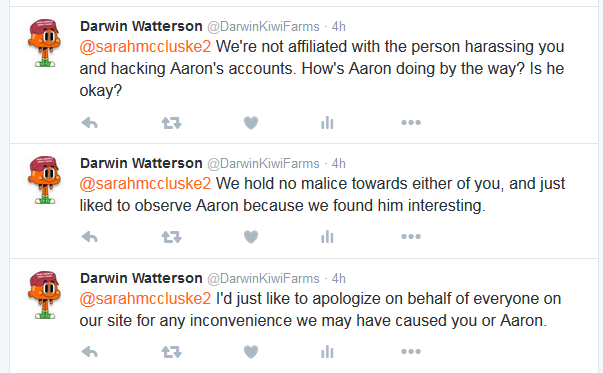Image resolution: width=603 pixels, height=373 pixels.
Task: Open the three-dot menu on the apology tweet
Action: pos(411,351)
